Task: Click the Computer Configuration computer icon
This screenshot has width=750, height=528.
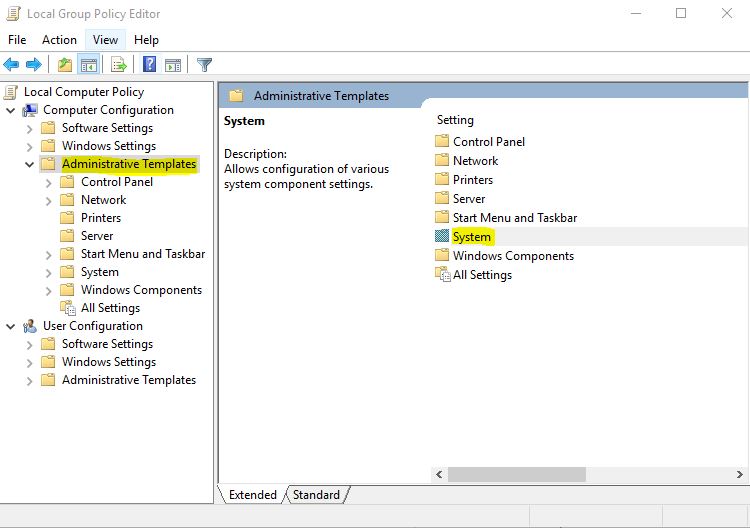Action: 30,110
